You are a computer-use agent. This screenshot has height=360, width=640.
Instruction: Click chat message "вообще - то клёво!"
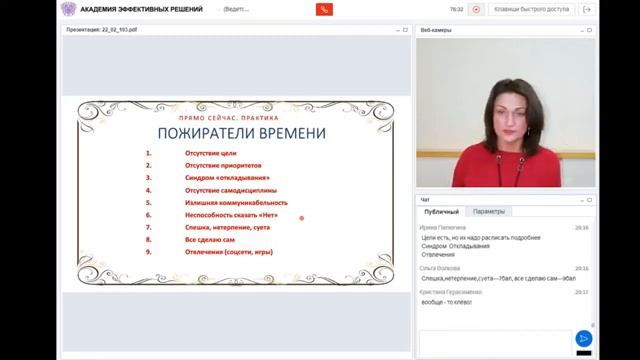click(x=447, y=302)
